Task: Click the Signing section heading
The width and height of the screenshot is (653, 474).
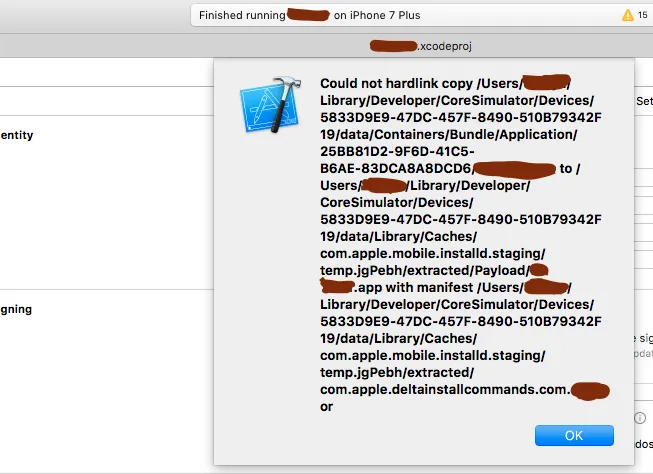Action: click(x=16, y=309)
